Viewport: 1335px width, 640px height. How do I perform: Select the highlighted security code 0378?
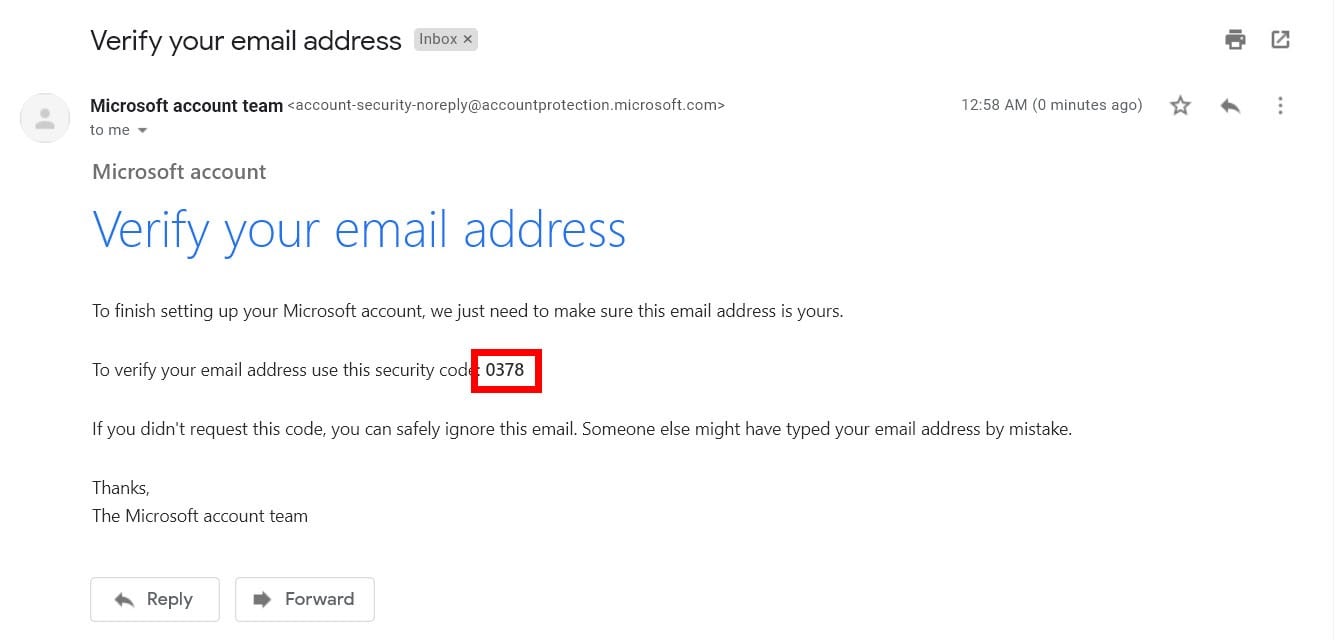505,370
